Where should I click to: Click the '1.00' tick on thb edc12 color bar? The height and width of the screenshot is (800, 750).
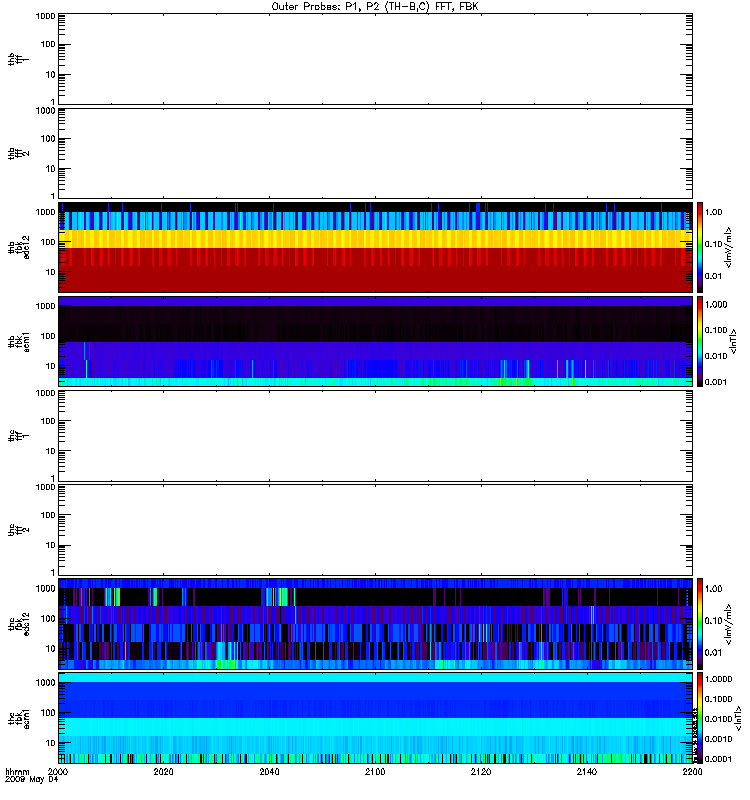coord(713,212)
